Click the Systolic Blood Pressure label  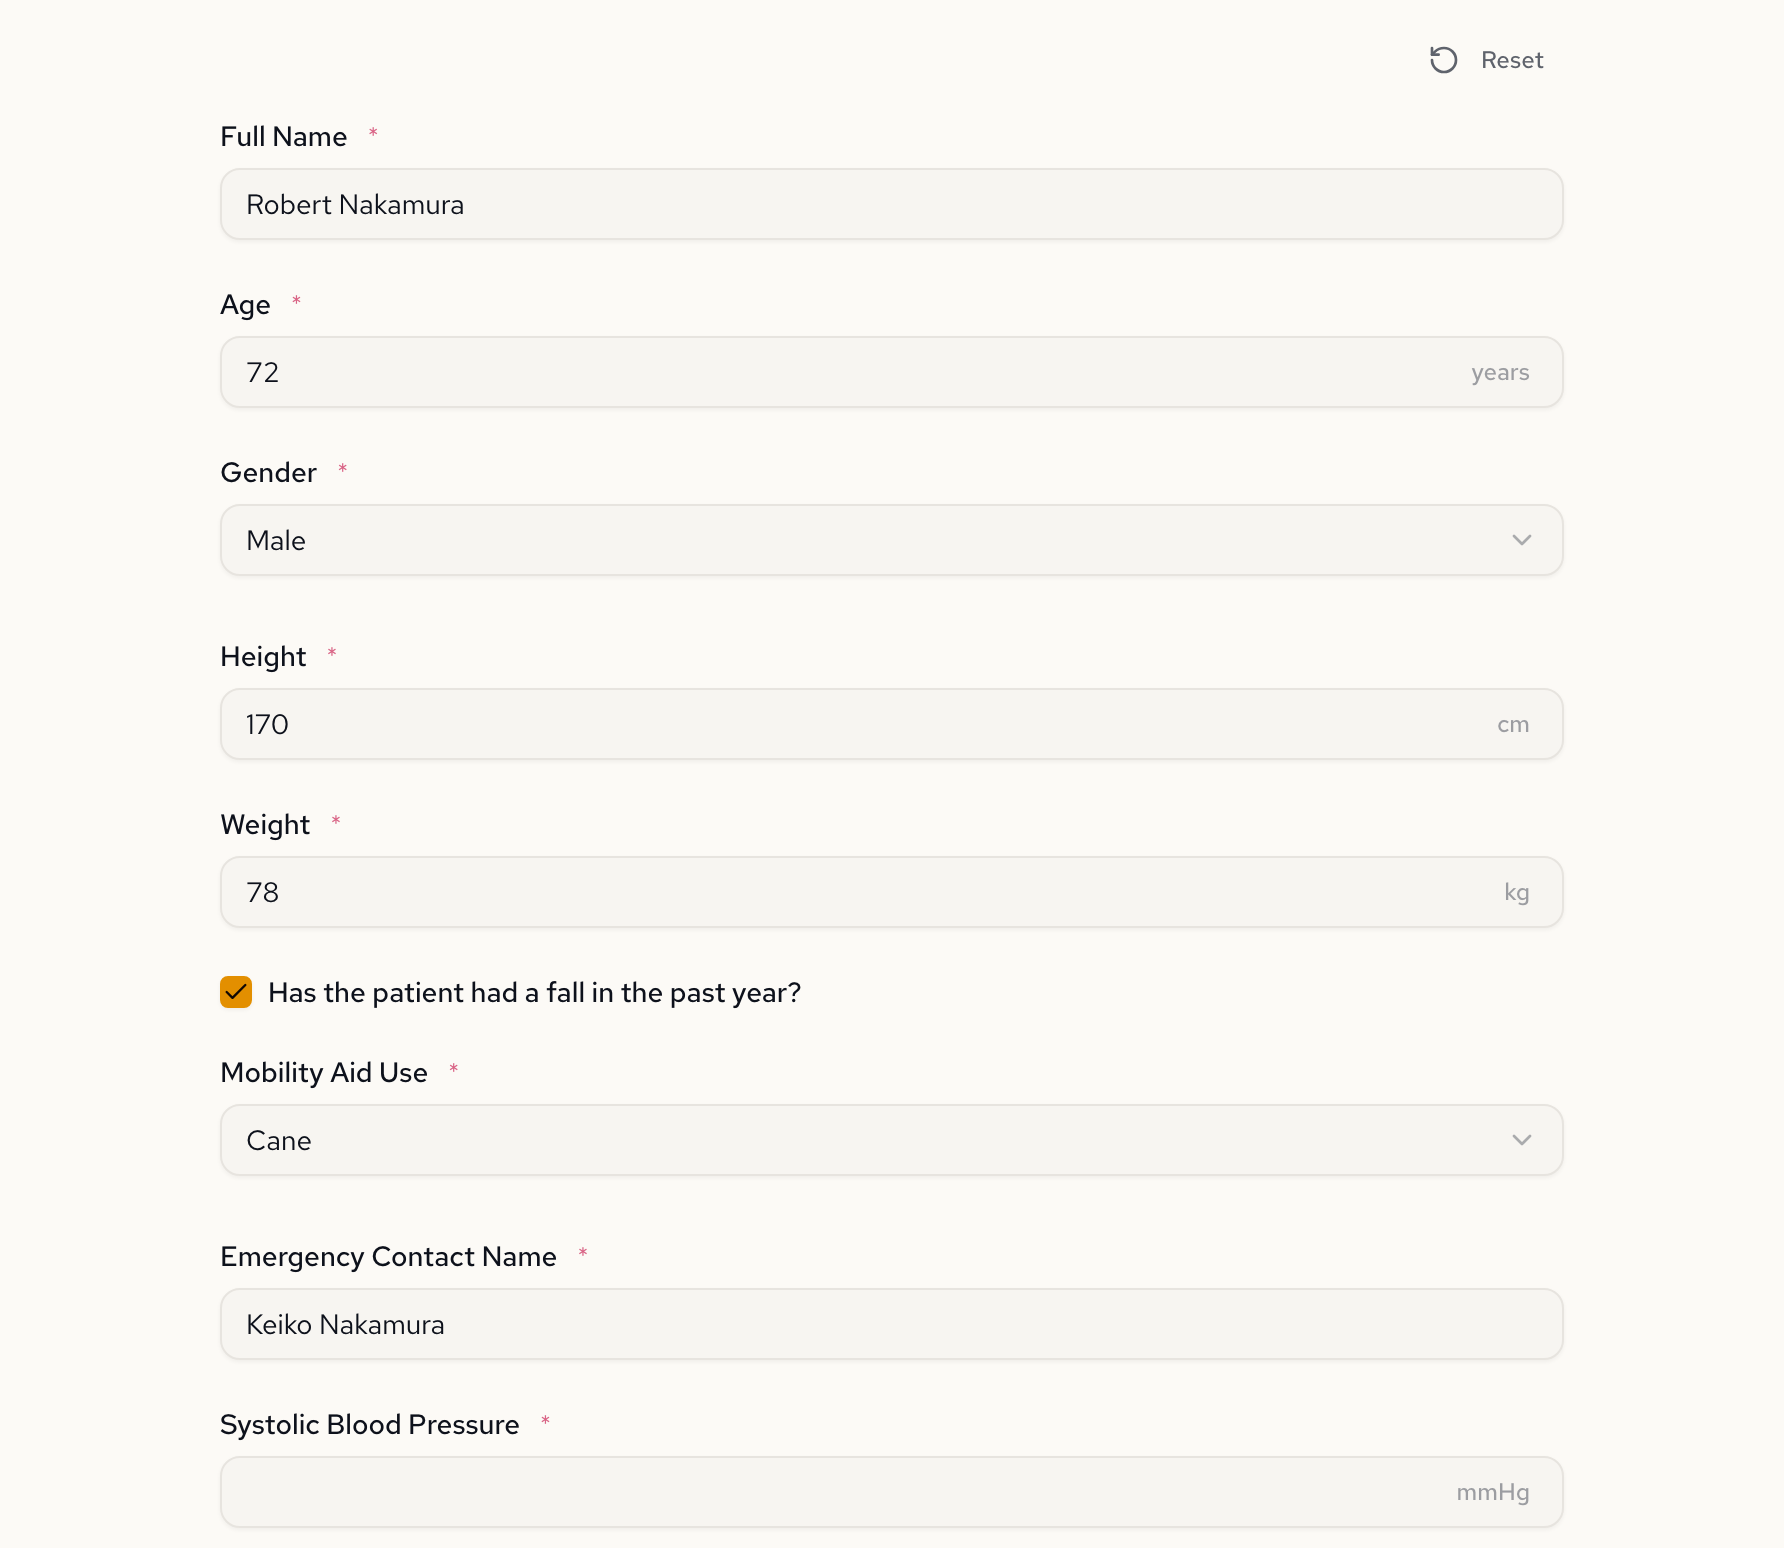pos(369,1424)
